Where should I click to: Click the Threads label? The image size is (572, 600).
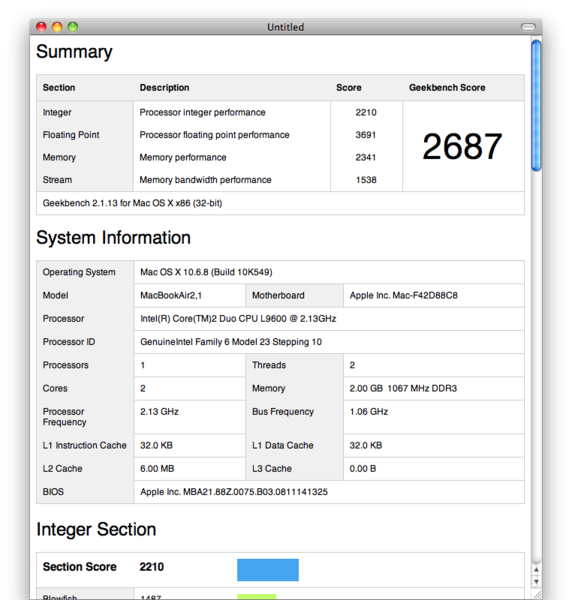(x=269, y=365)
